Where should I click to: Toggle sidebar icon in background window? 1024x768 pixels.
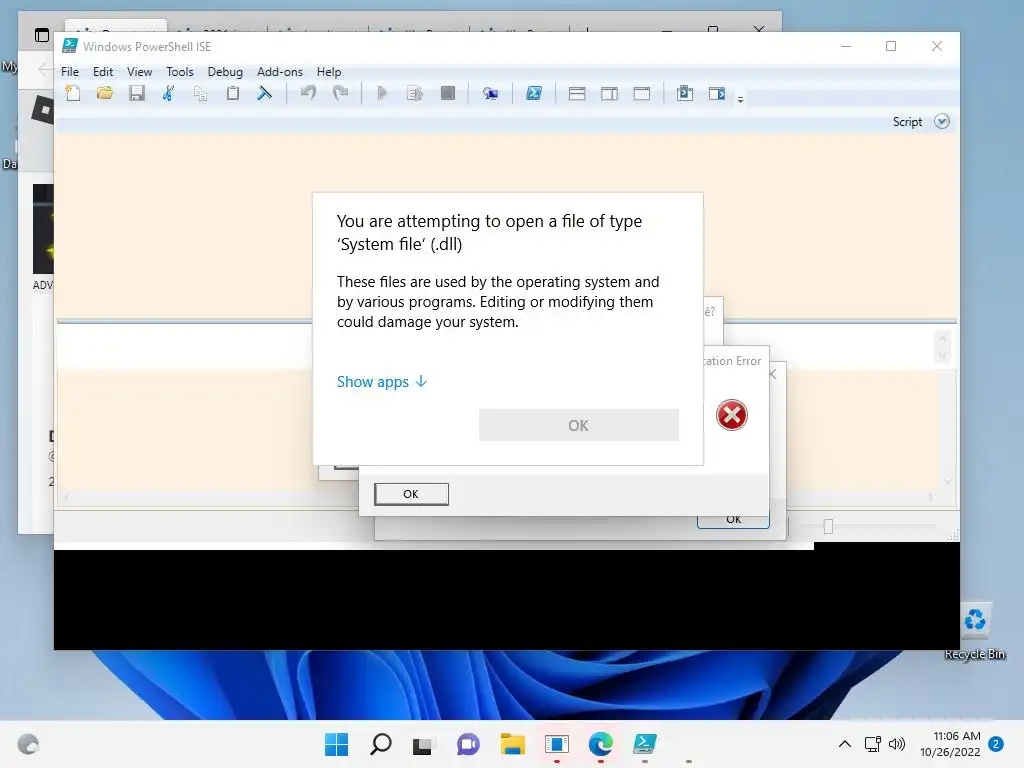[42, 35]
